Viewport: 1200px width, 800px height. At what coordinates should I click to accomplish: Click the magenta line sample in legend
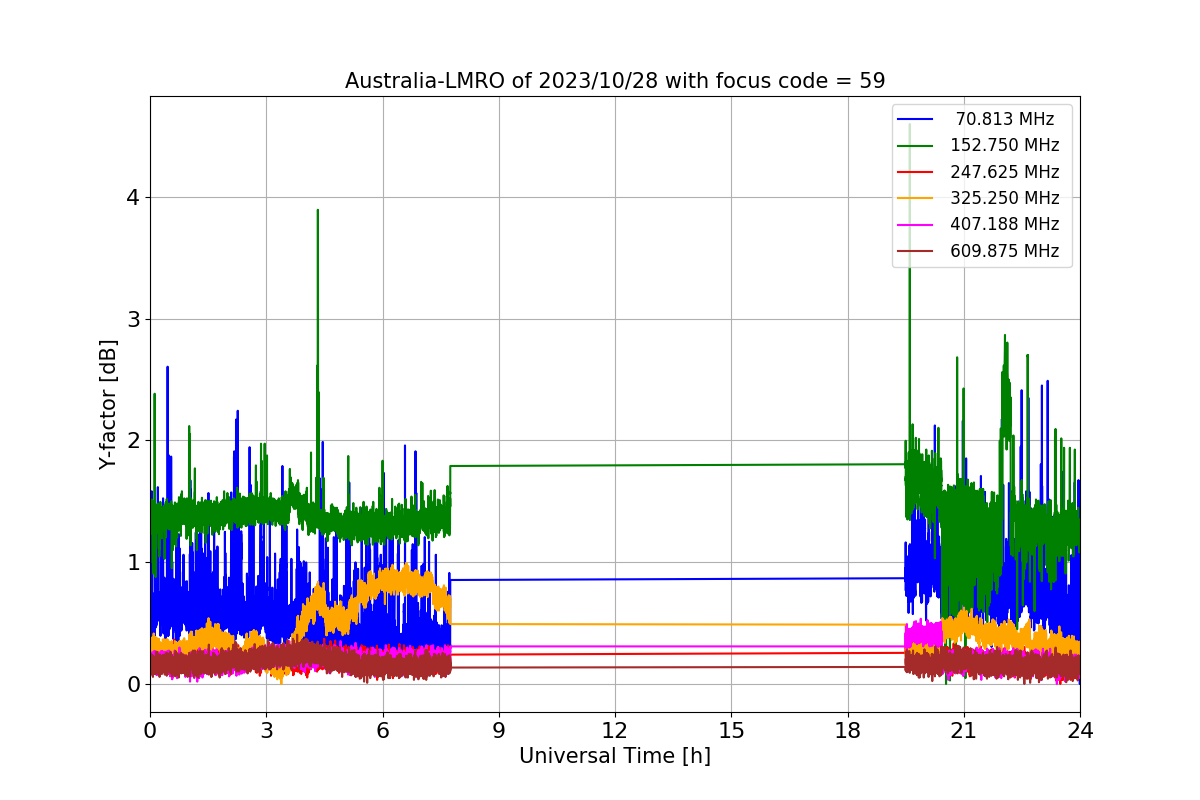tap(915, 225)
